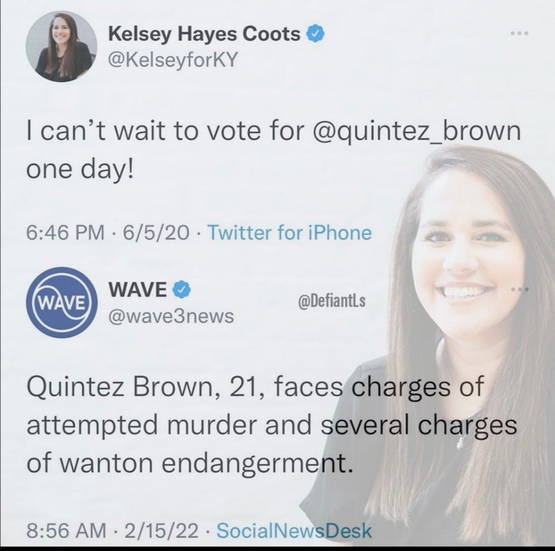Open the three-dot menu on Kelsey's tweet
This screenshot has width=555, height=551.
click(x=520, y=33)
